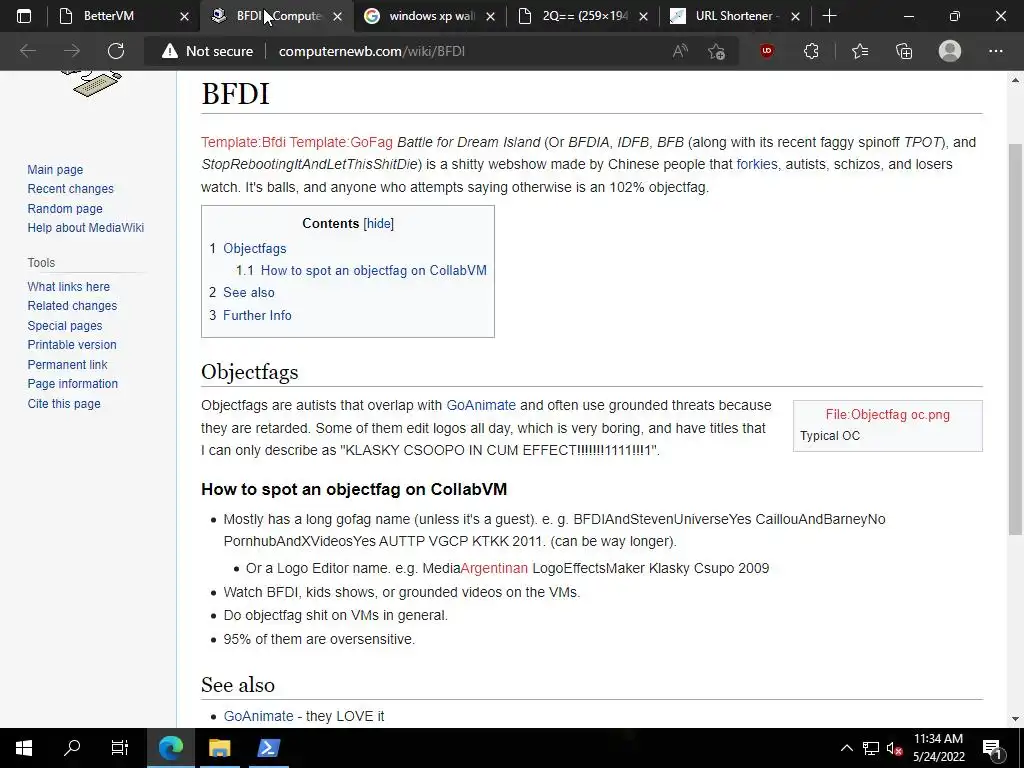Image resolution: width=1024 pixels, height=768 pixels.
Task: Switch to the URL Shortener tab
Action: pos(735,16)
